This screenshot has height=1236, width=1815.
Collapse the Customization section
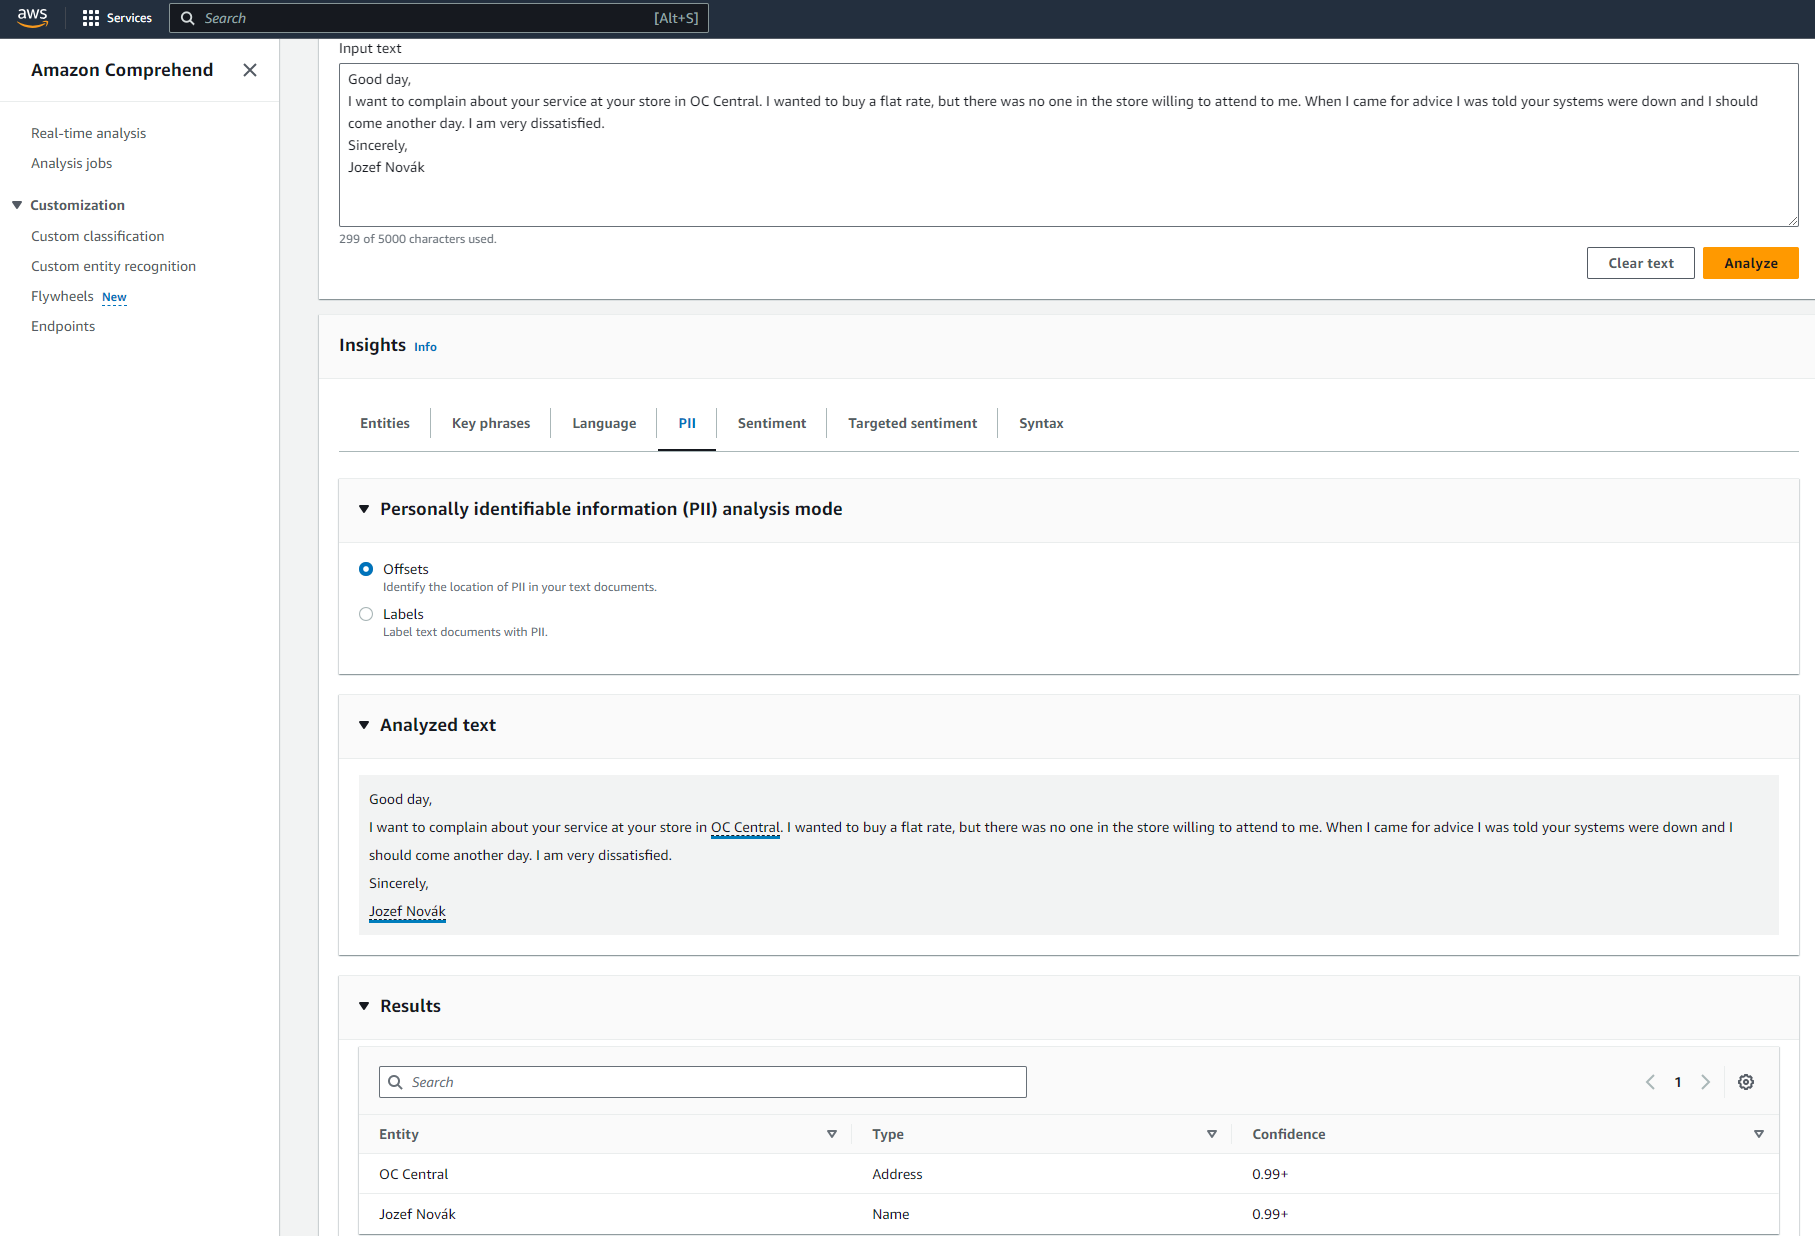click(17, 205)
